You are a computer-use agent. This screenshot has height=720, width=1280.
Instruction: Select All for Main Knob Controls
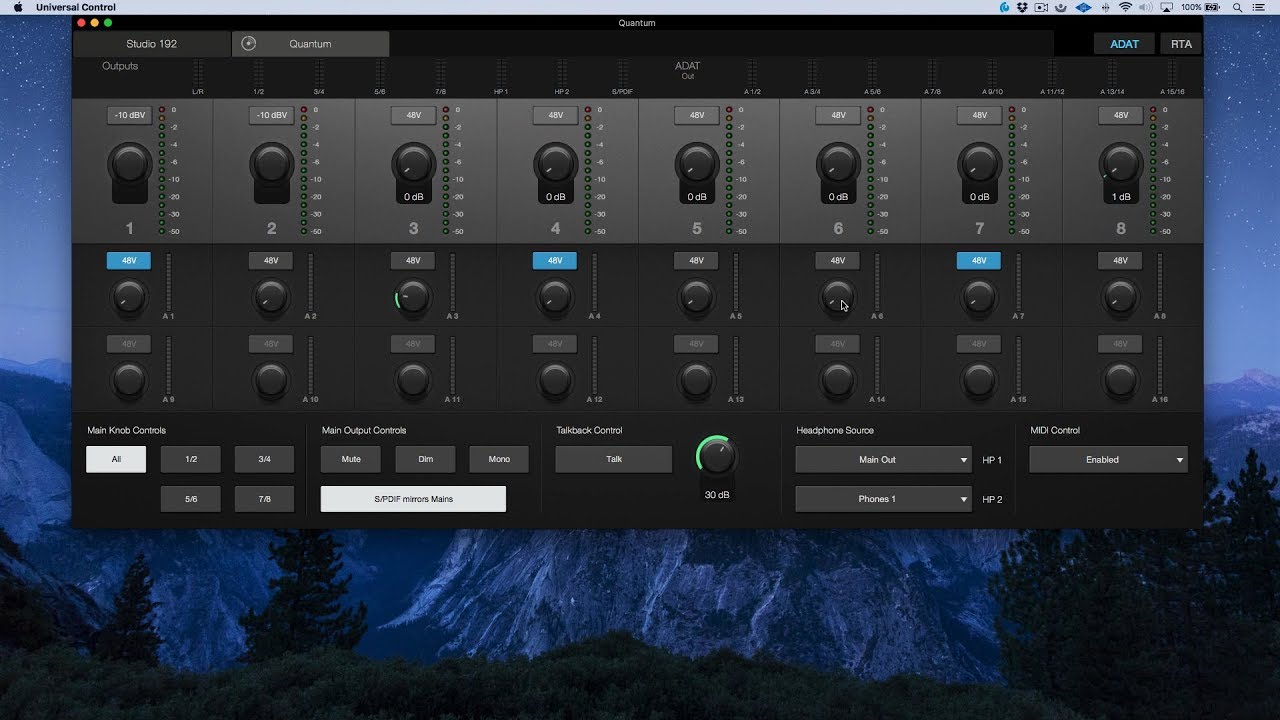[116, 459]
